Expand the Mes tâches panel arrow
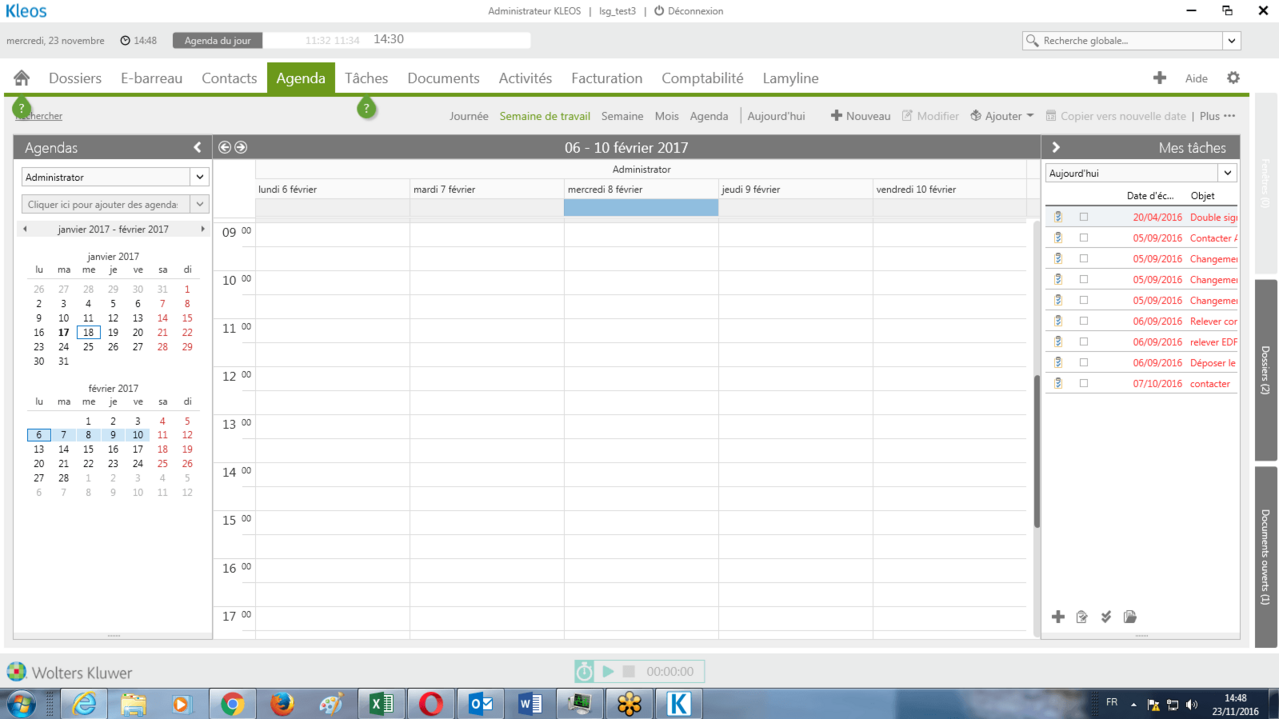 pyautogui.click(x=1055, y=147)
